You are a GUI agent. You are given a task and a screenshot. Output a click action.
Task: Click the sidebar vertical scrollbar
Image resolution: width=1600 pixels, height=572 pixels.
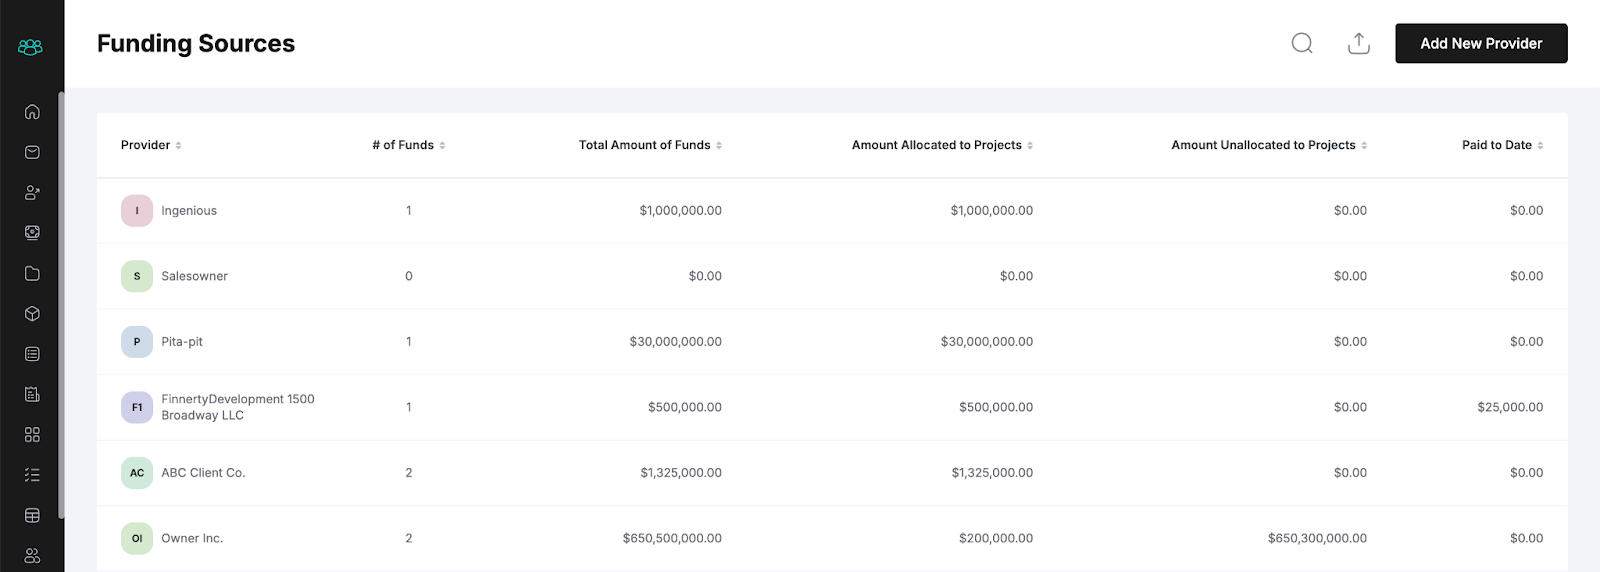click(61, 305)
